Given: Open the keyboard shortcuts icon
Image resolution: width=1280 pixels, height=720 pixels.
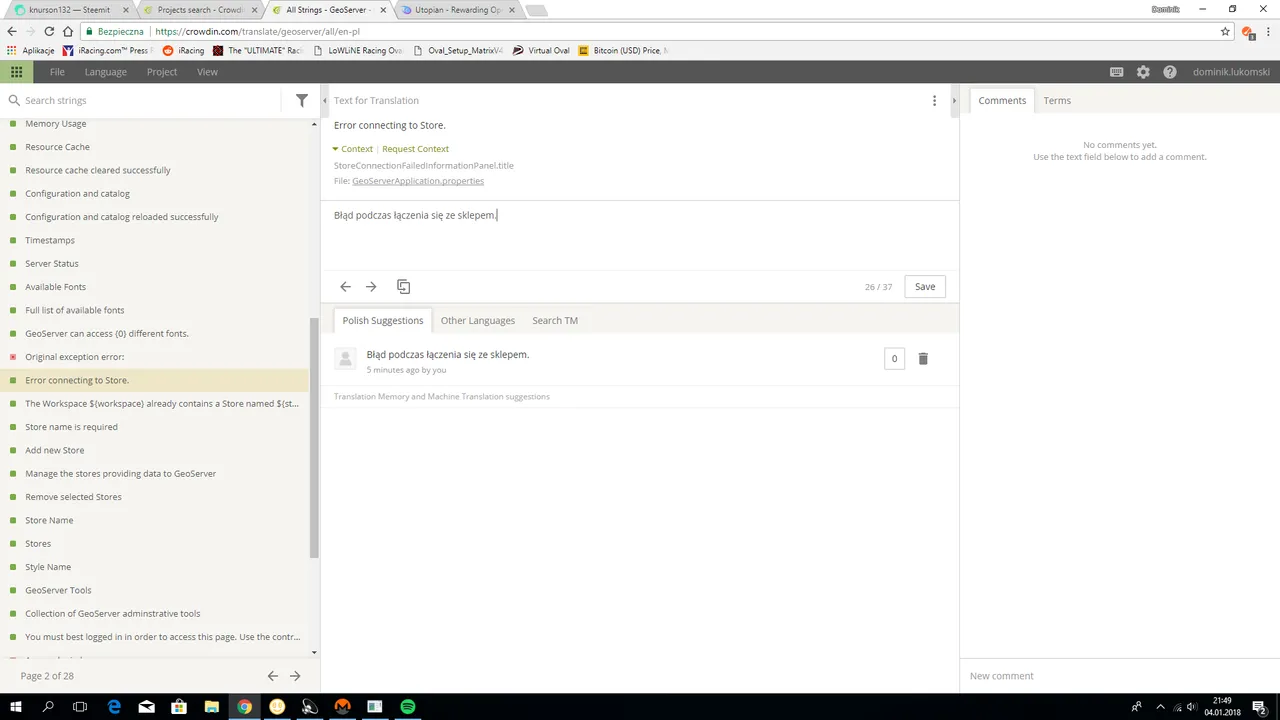Looking at the screenshot, I should pyautogui.click(x=1117, y=72).
